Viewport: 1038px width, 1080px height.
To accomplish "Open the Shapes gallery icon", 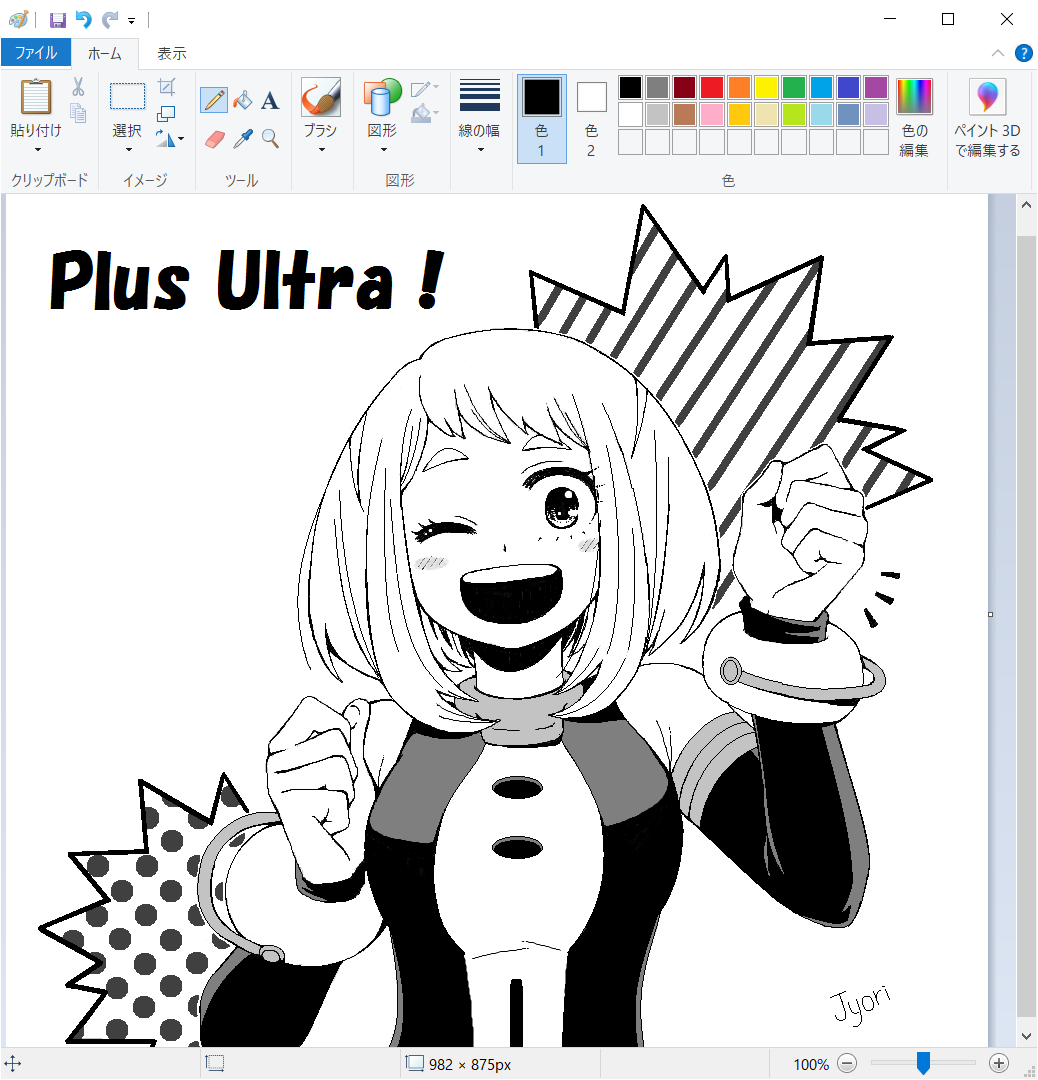I will 382,96.
